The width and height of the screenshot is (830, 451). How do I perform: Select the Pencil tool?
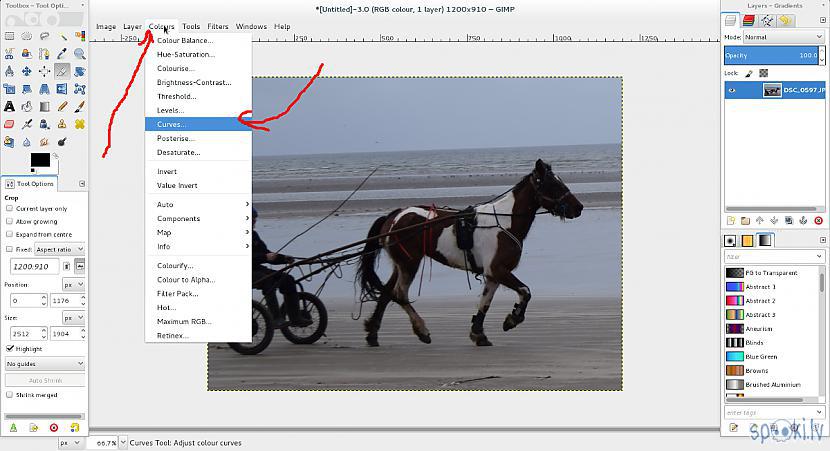pos(62,106)
